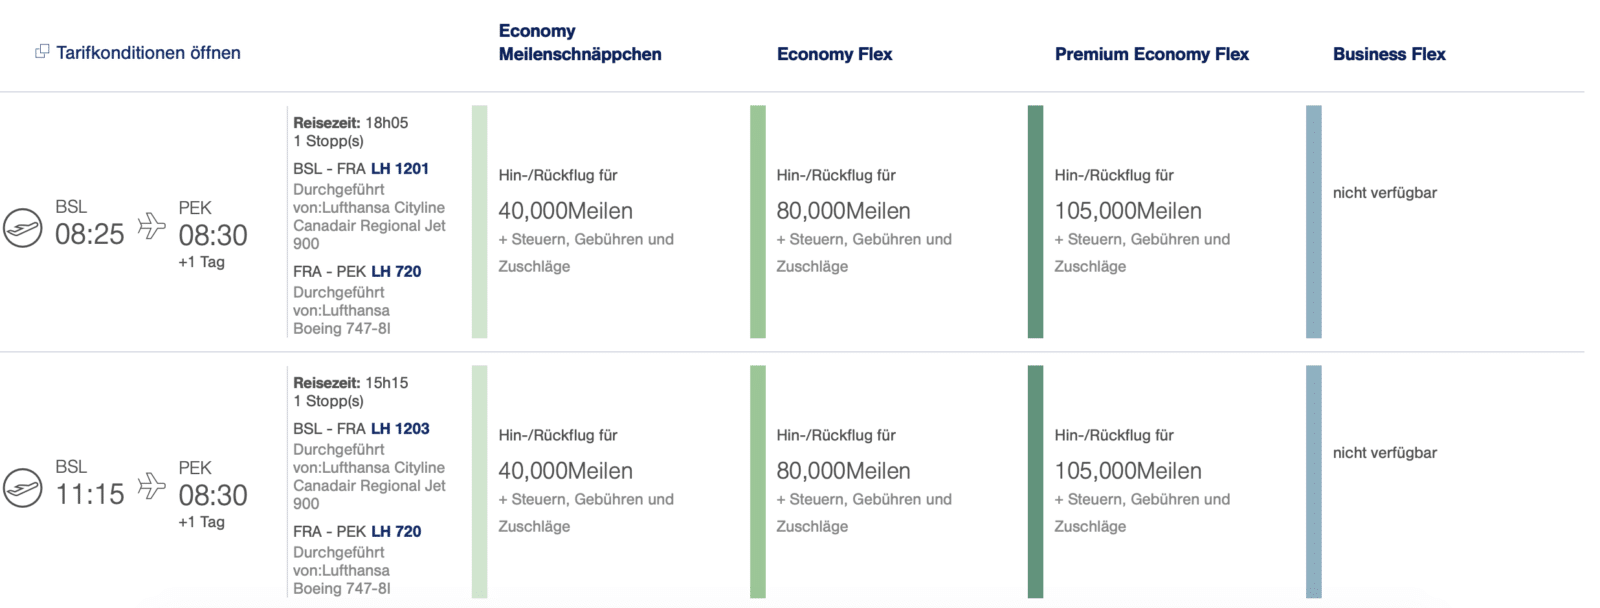The height and width of the screenshot is (608, 1600).
Task: Click the Tarifkonditionen öffnen popup icon
Action: [x=42, y=52]
